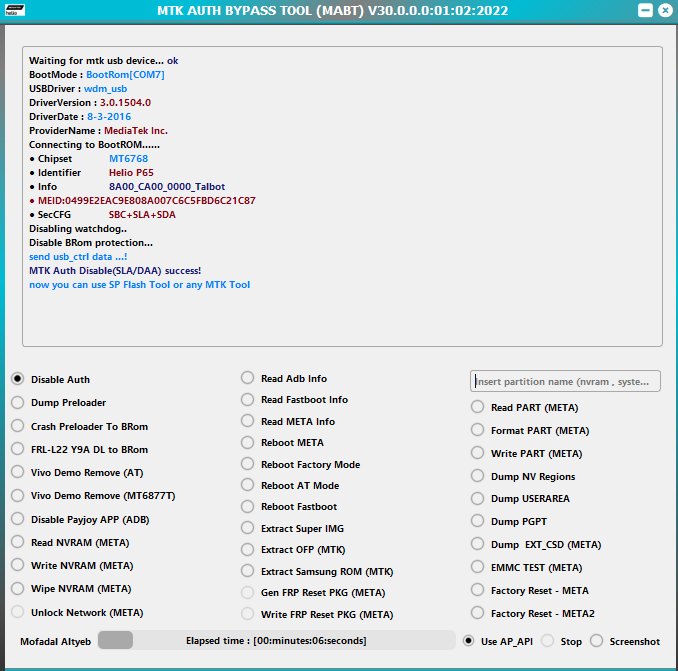The height and width of the screenshot is (671, 678).
Task: Choose Vivo Demo Remove (AT)
Action: (17, 472)
